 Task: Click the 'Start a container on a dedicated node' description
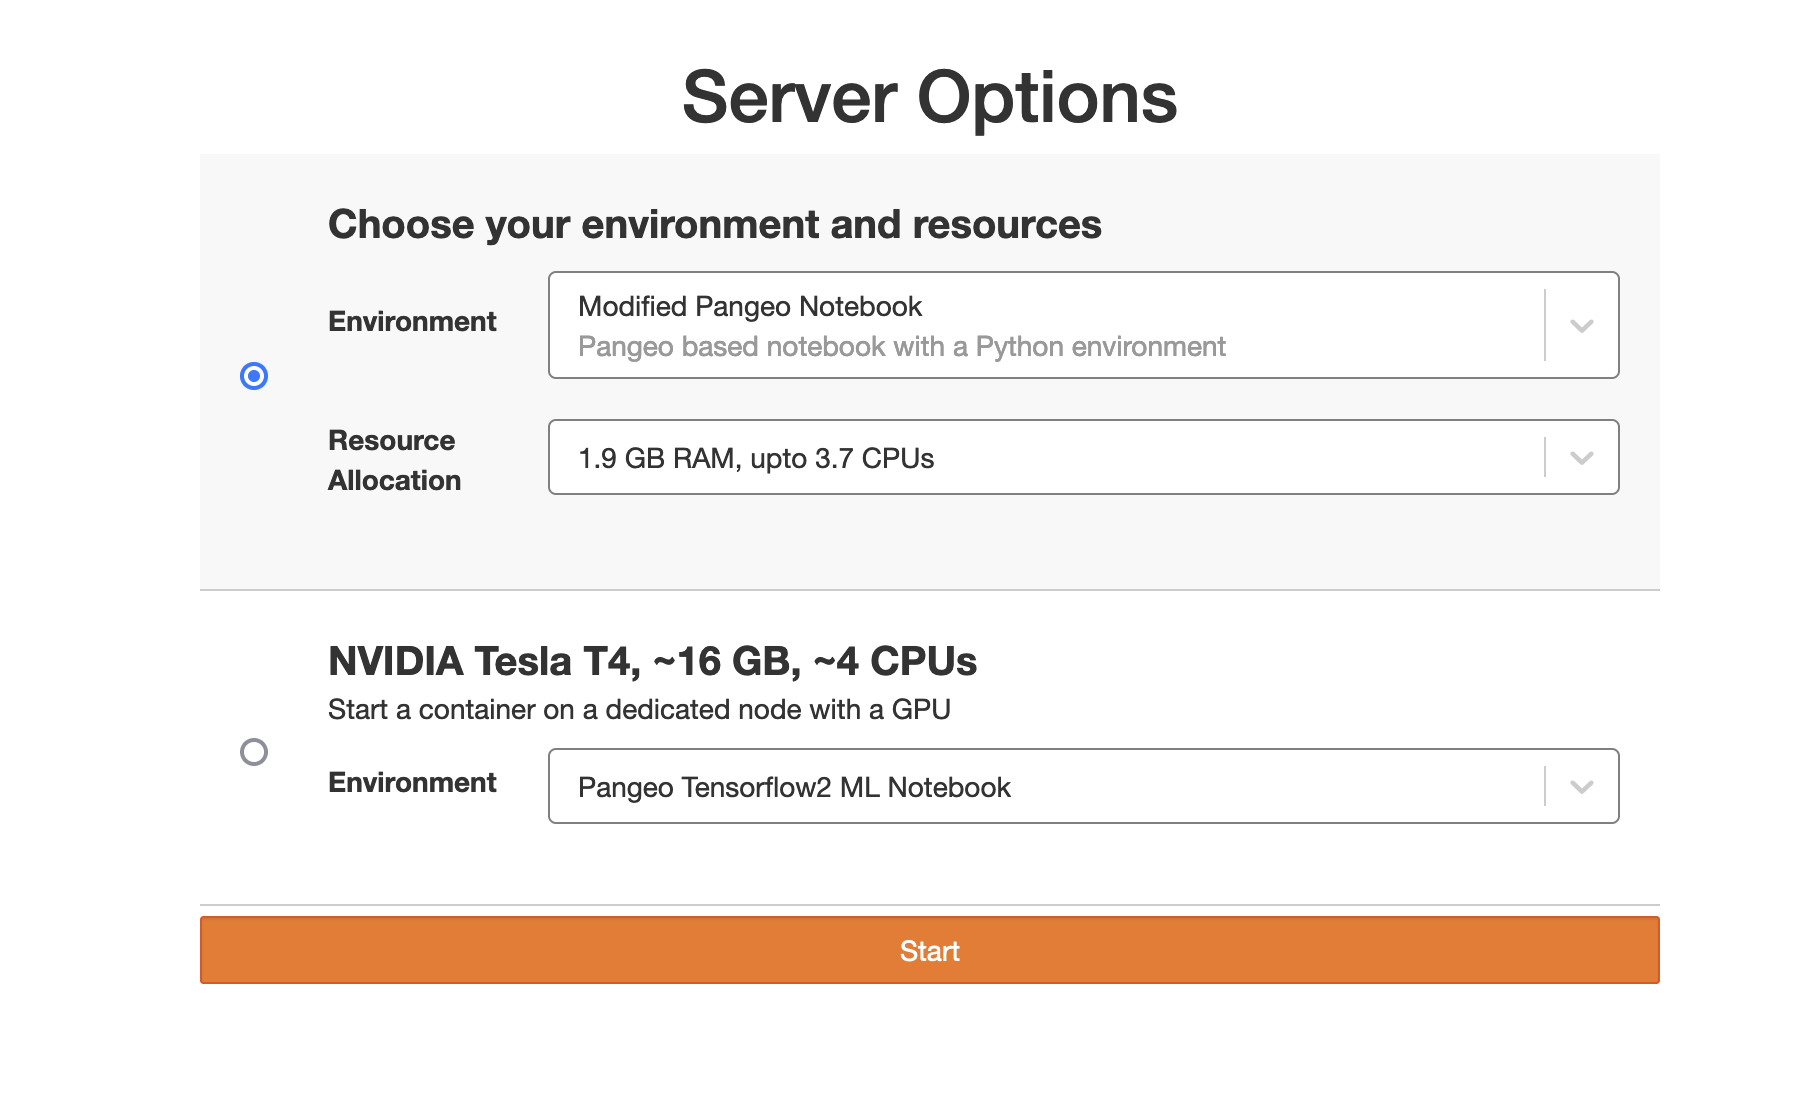(x=639, y=710)
